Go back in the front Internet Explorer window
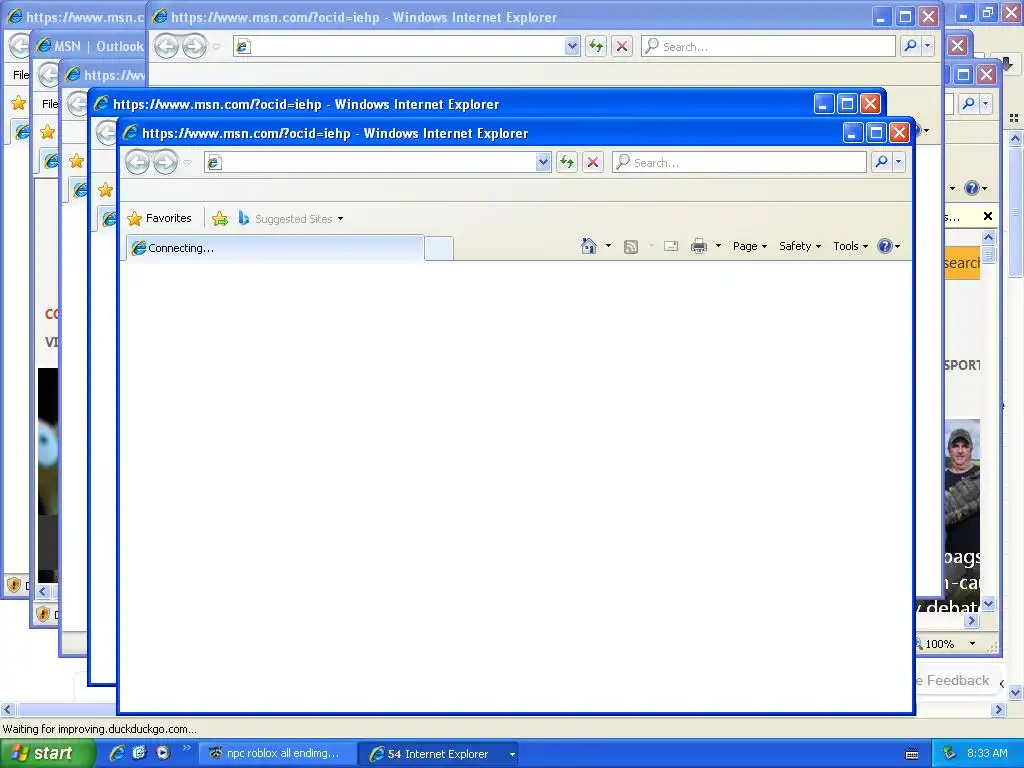Screen dimensions: 1024x768 137,162
